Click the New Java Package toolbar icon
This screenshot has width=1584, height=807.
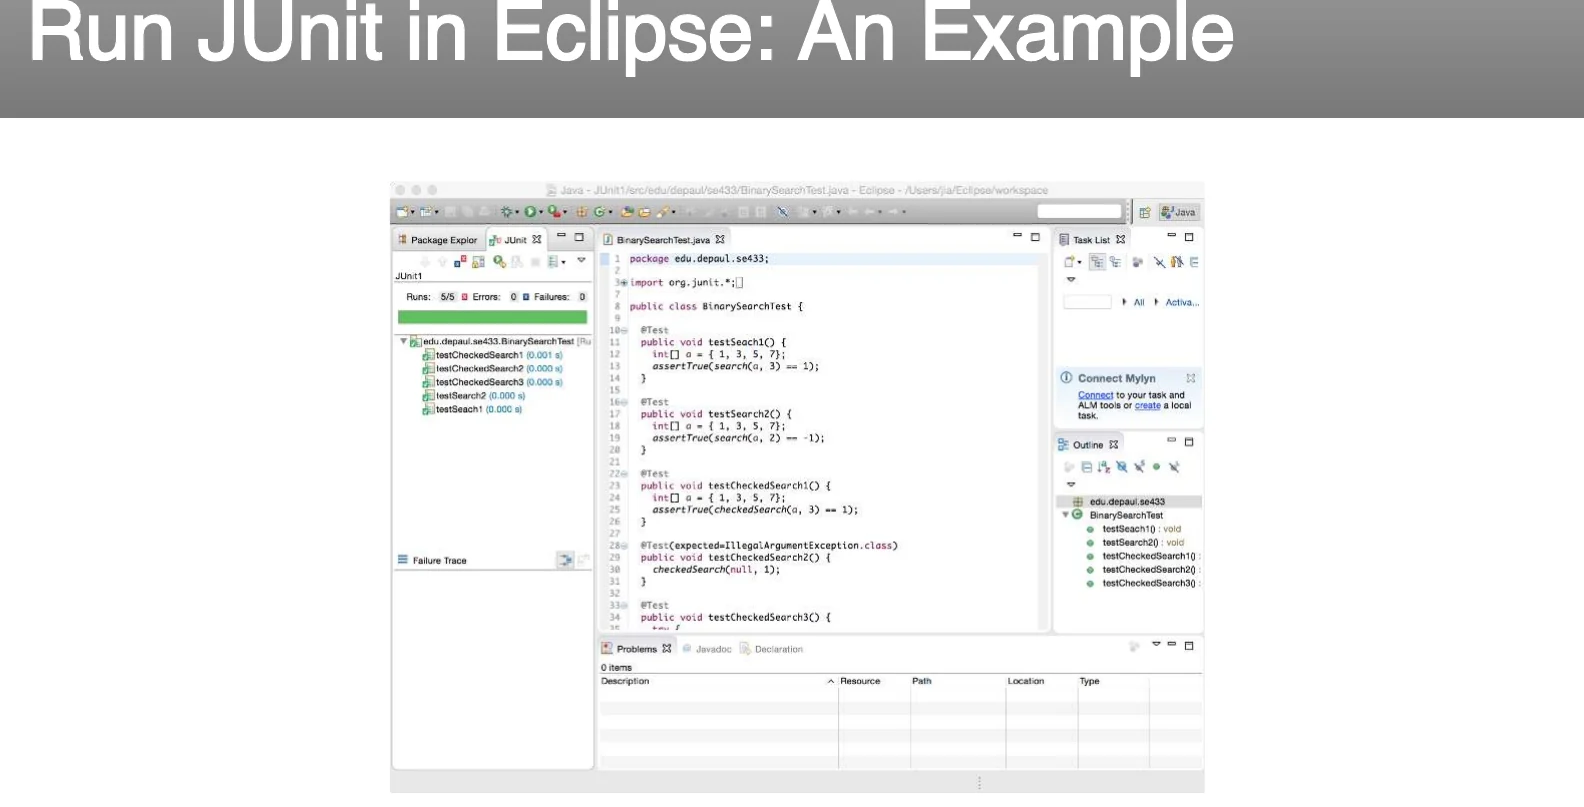point(581,212)
